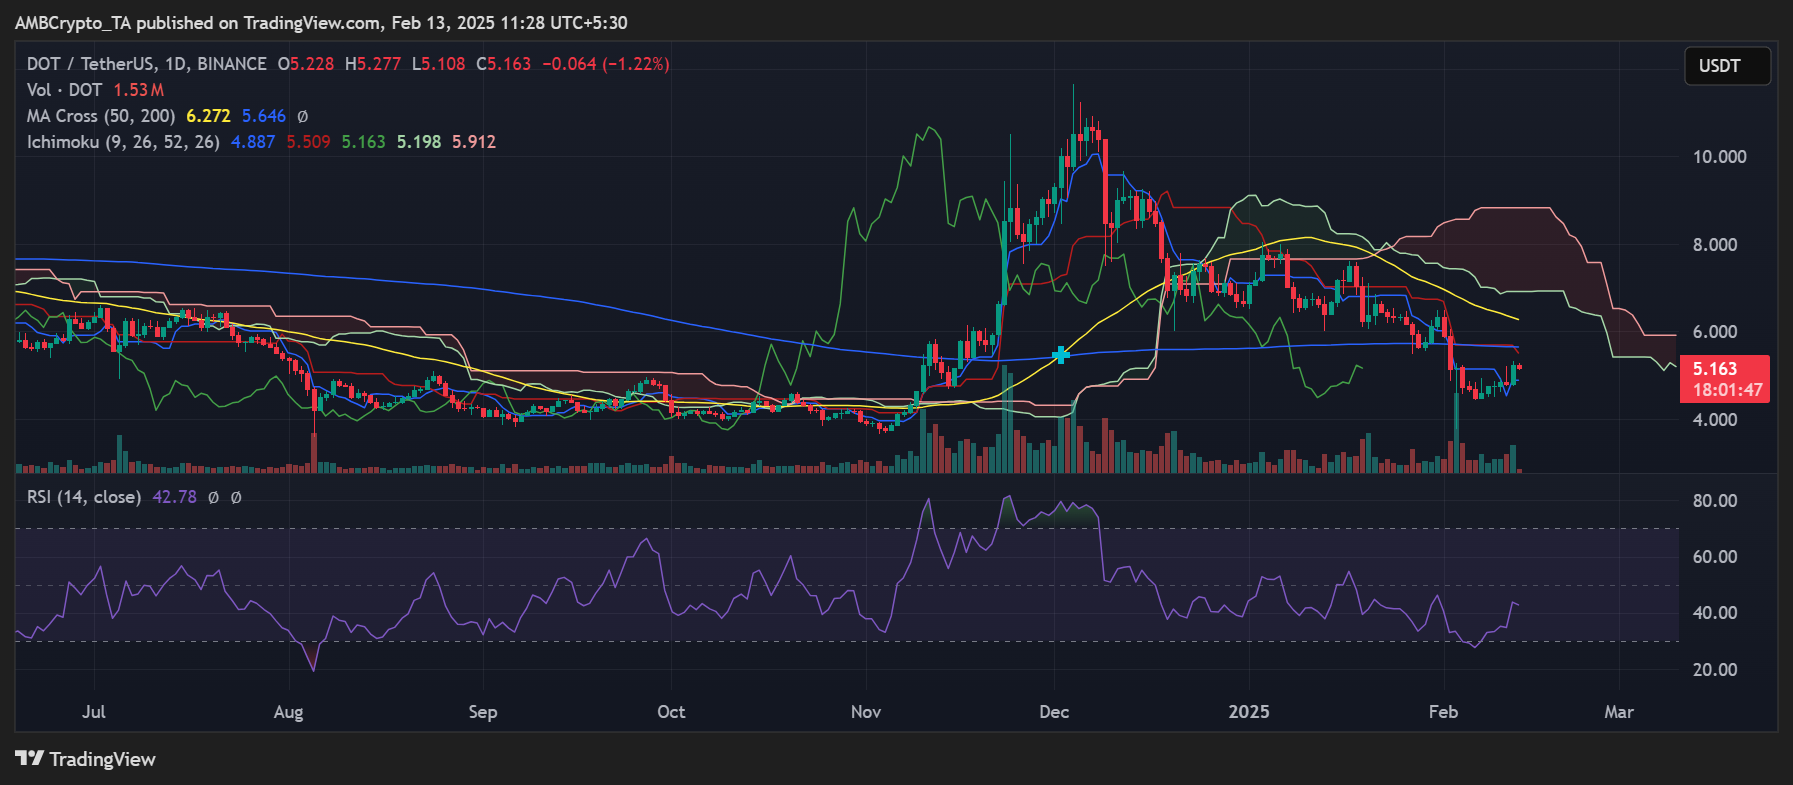Click the Nov label on the time axis
This screenshot has width=1793, height=785.
pyautogui.click(x=866, y=712)
